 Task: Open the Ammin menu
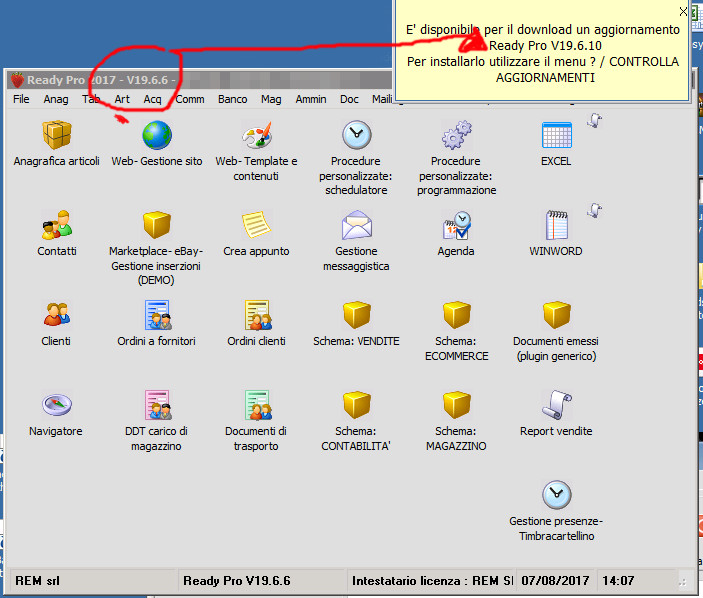coord(311,99)
